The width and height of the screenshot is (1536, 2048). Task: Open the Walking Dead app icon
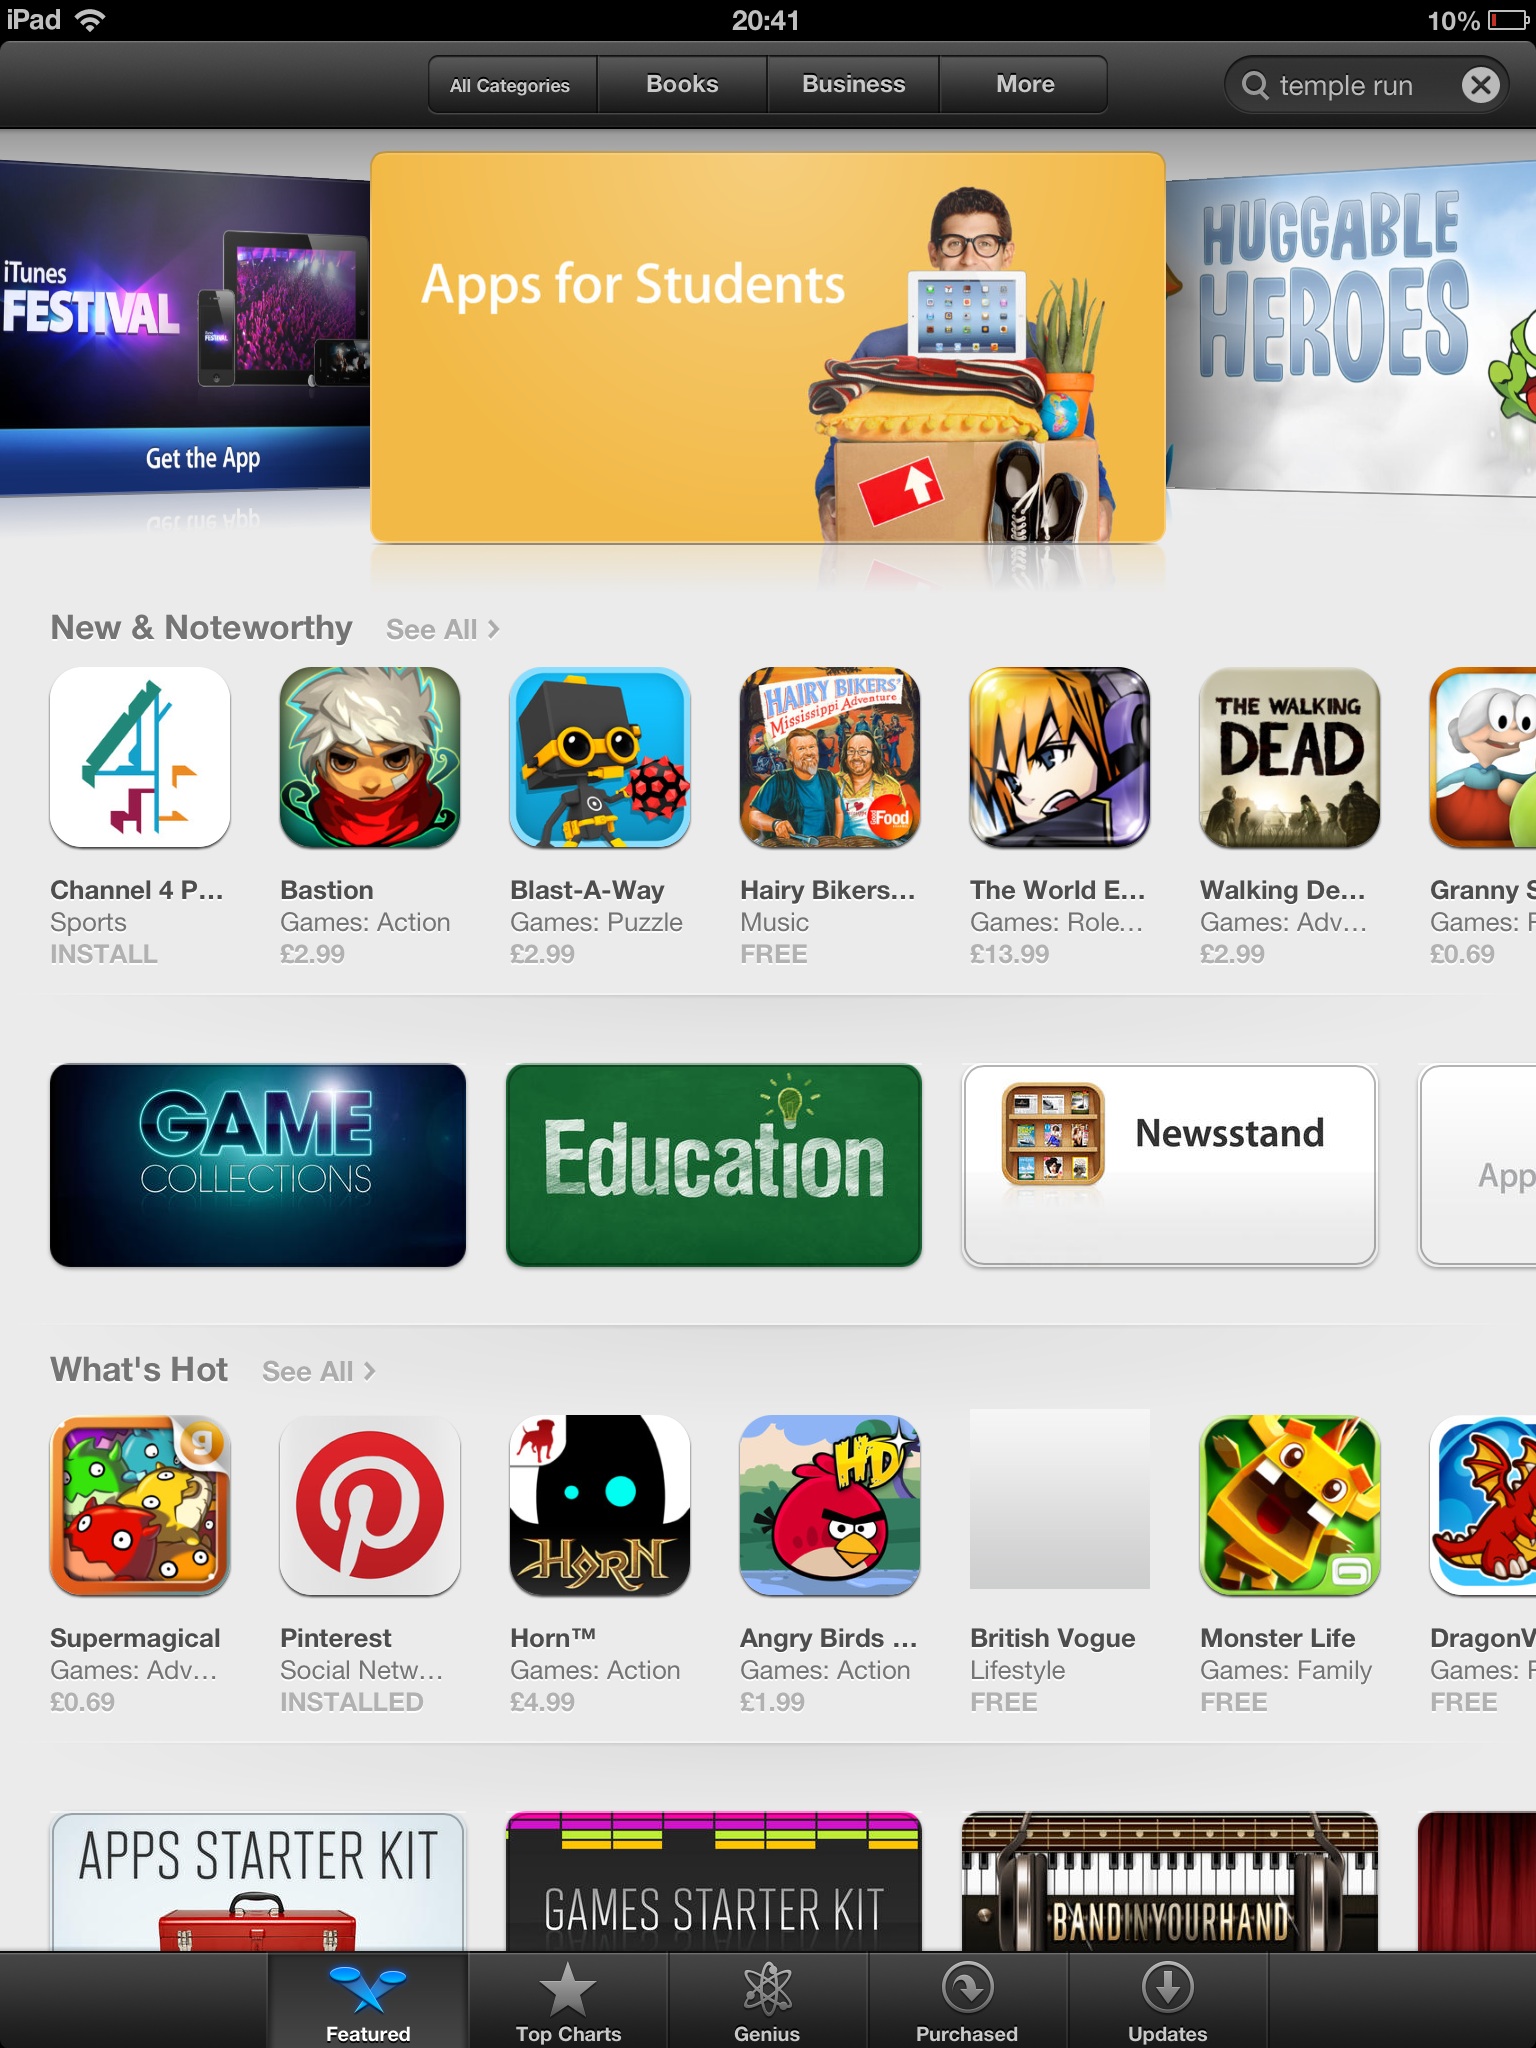coord(1290,757)
